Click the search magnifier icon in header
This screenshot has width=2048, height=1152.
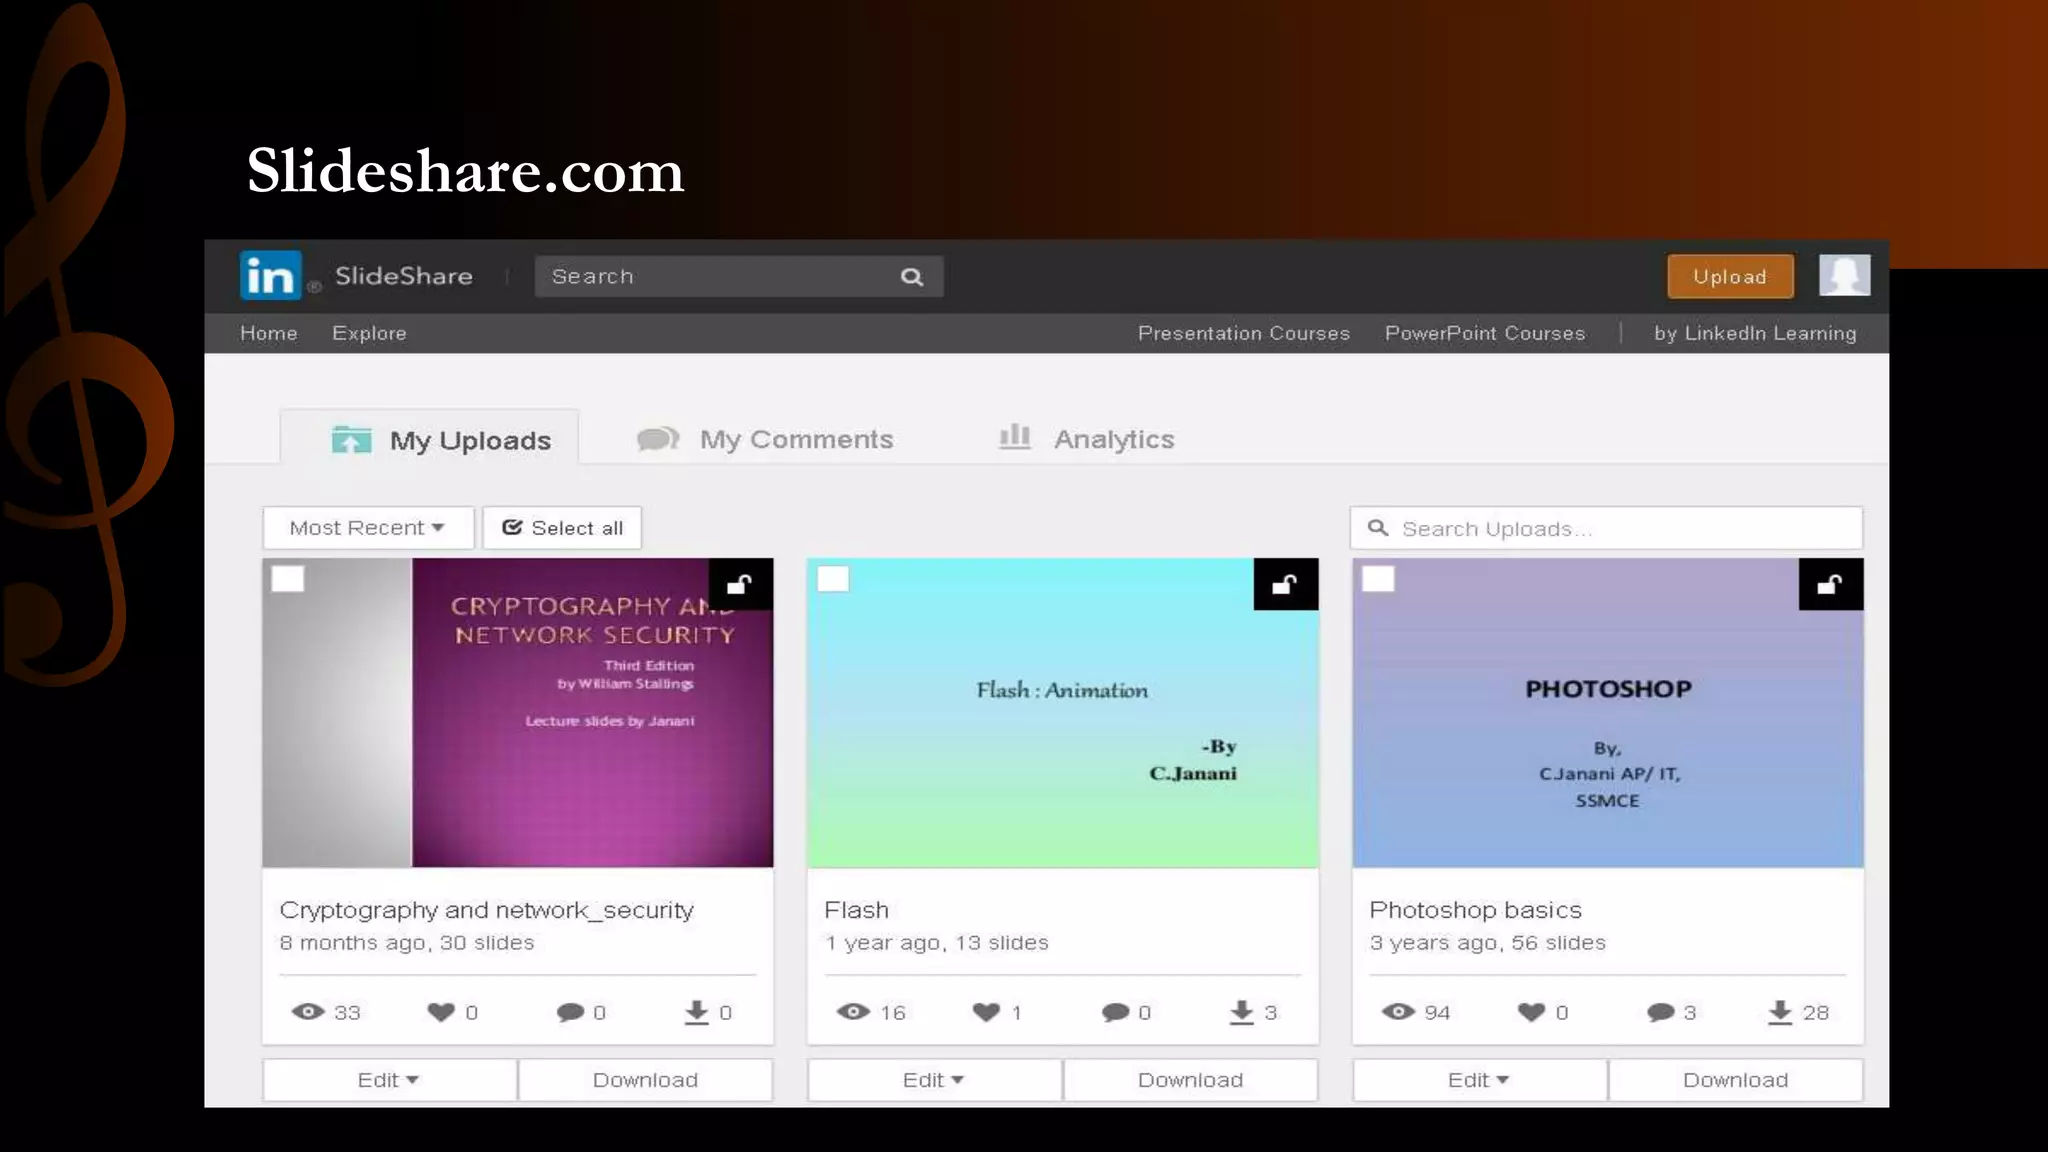911,277
